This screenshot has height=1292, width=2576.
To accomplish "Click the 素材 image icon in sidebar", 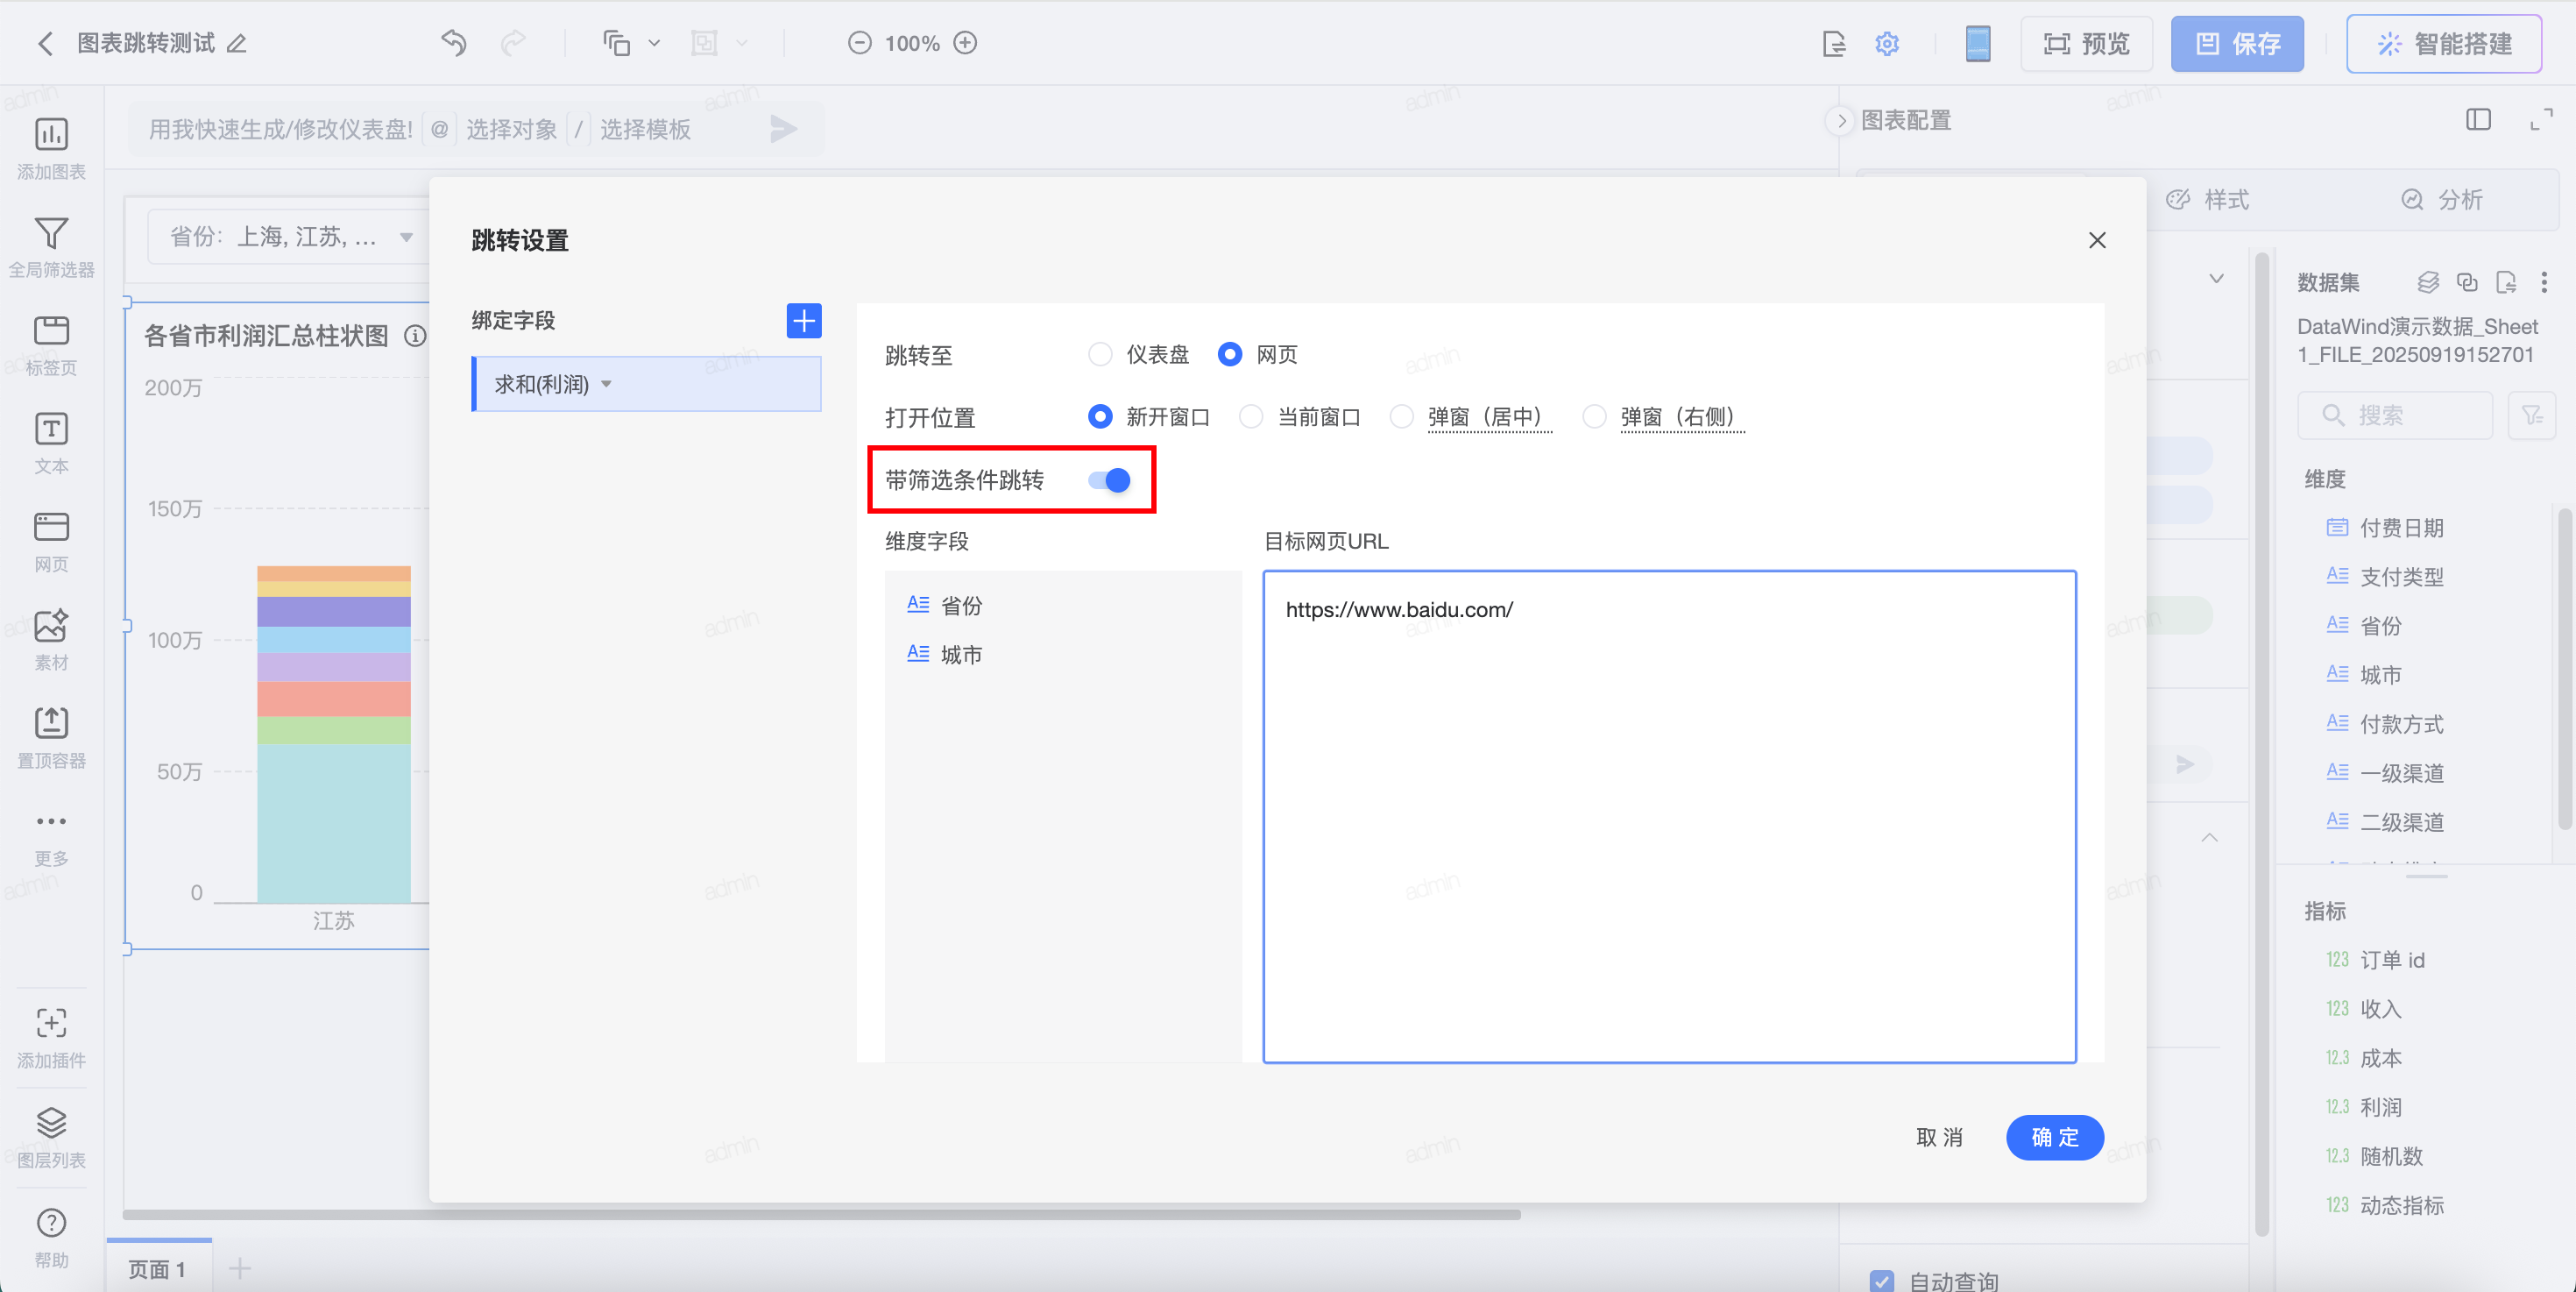I will pyautogui.click(x=51, y=626).
